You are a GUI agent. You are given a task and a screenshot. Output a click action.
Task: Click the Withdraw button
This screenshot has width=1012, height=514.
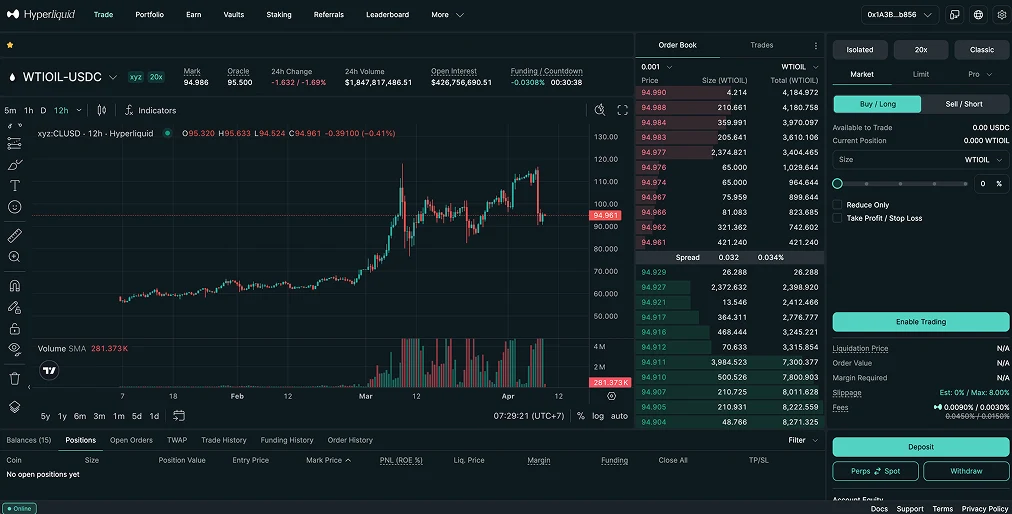(x=966, y=471)
